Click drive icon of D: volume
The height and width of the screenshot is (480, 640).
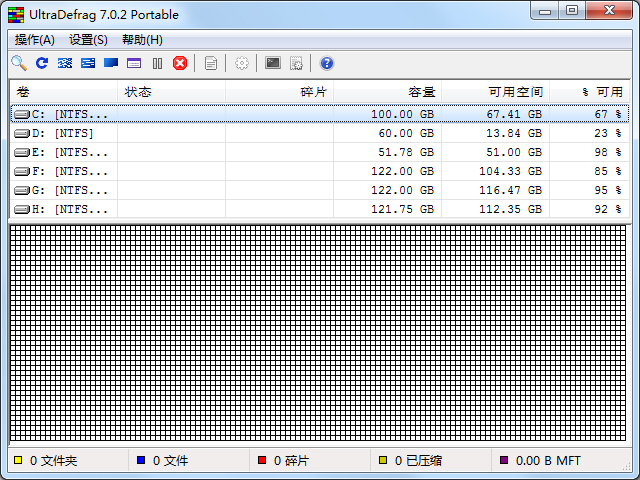tap(22, 133)
